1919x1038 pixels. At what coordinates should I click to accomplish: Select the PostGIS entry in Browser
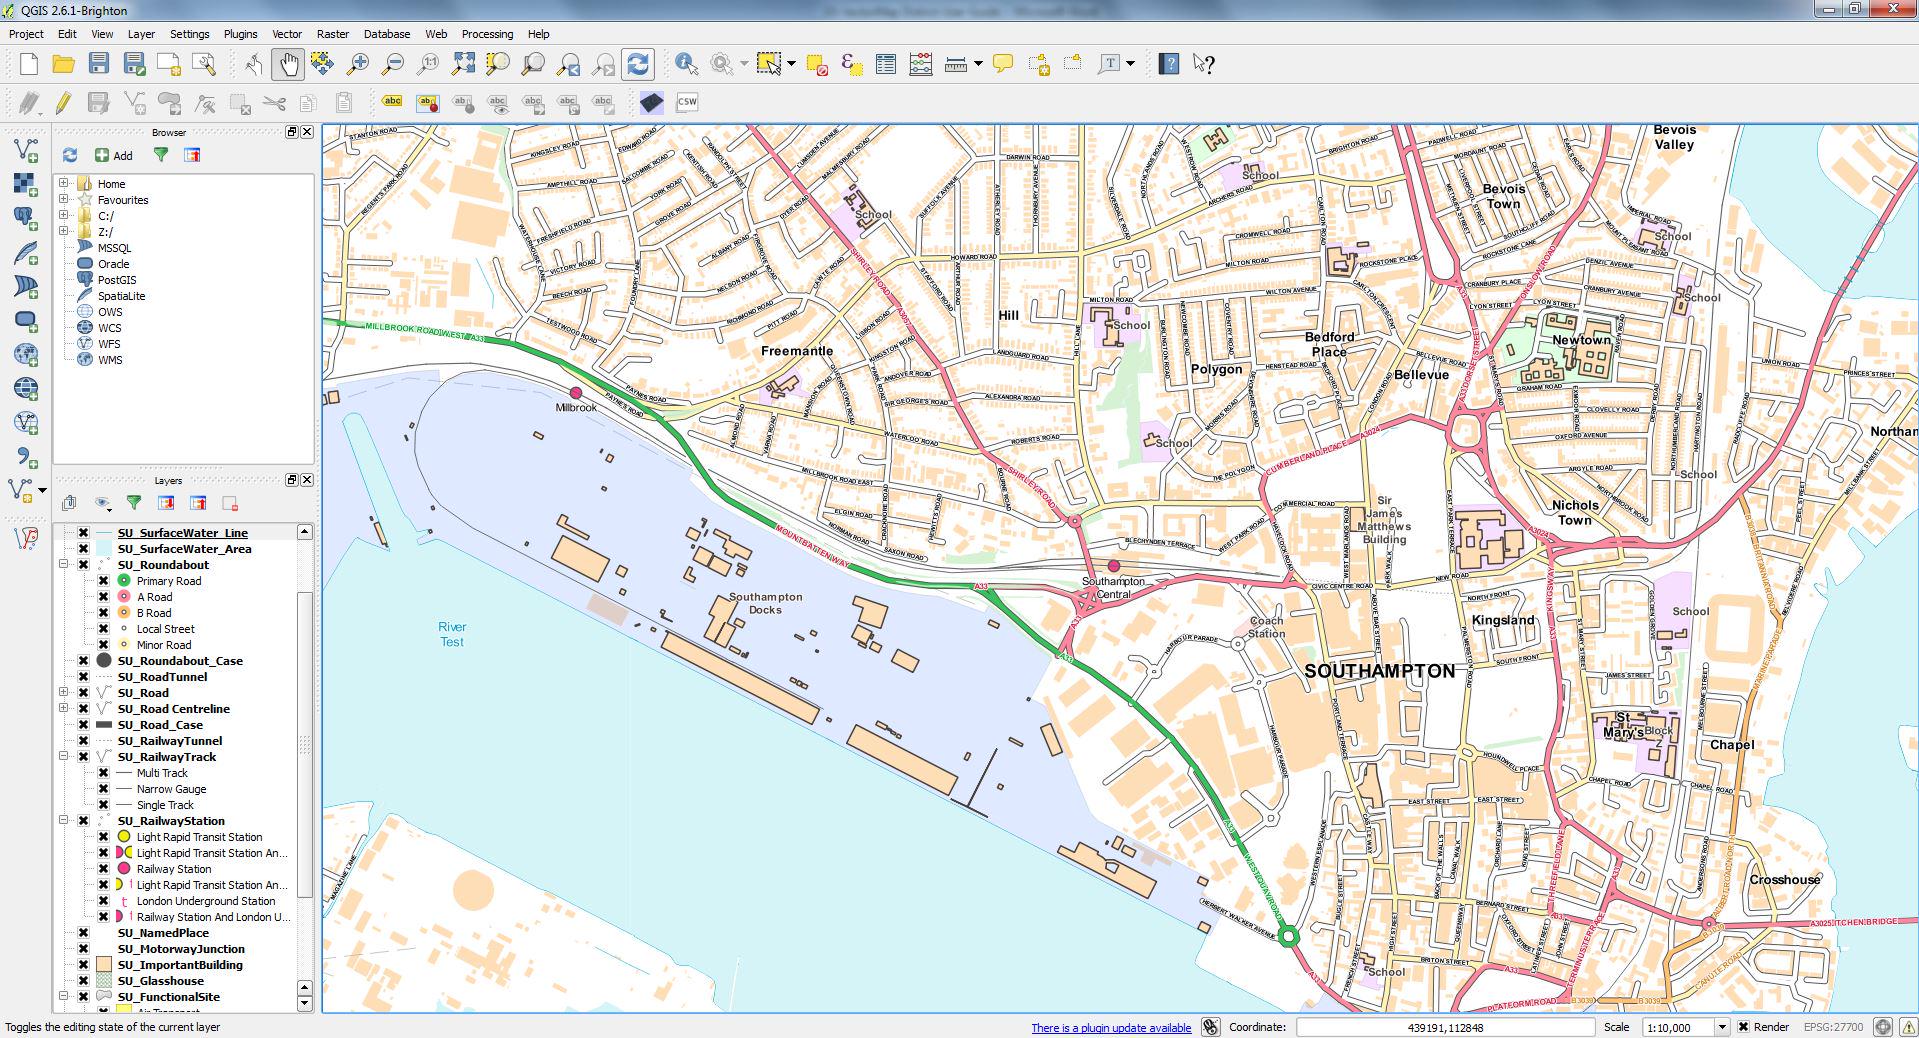click(x=117, y=280)
